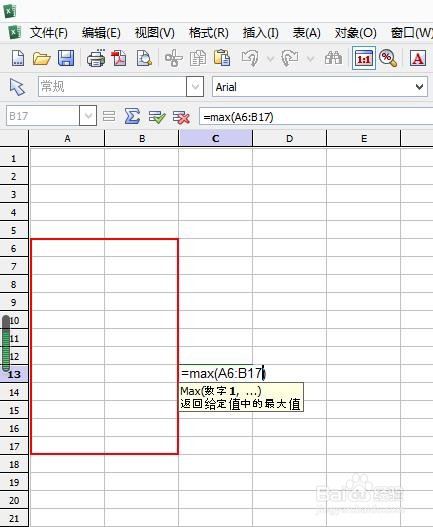The width and height of the screenshot is (433, 527).
Task: Open the 对象(O) menu
Action: (x=356, y=33)
